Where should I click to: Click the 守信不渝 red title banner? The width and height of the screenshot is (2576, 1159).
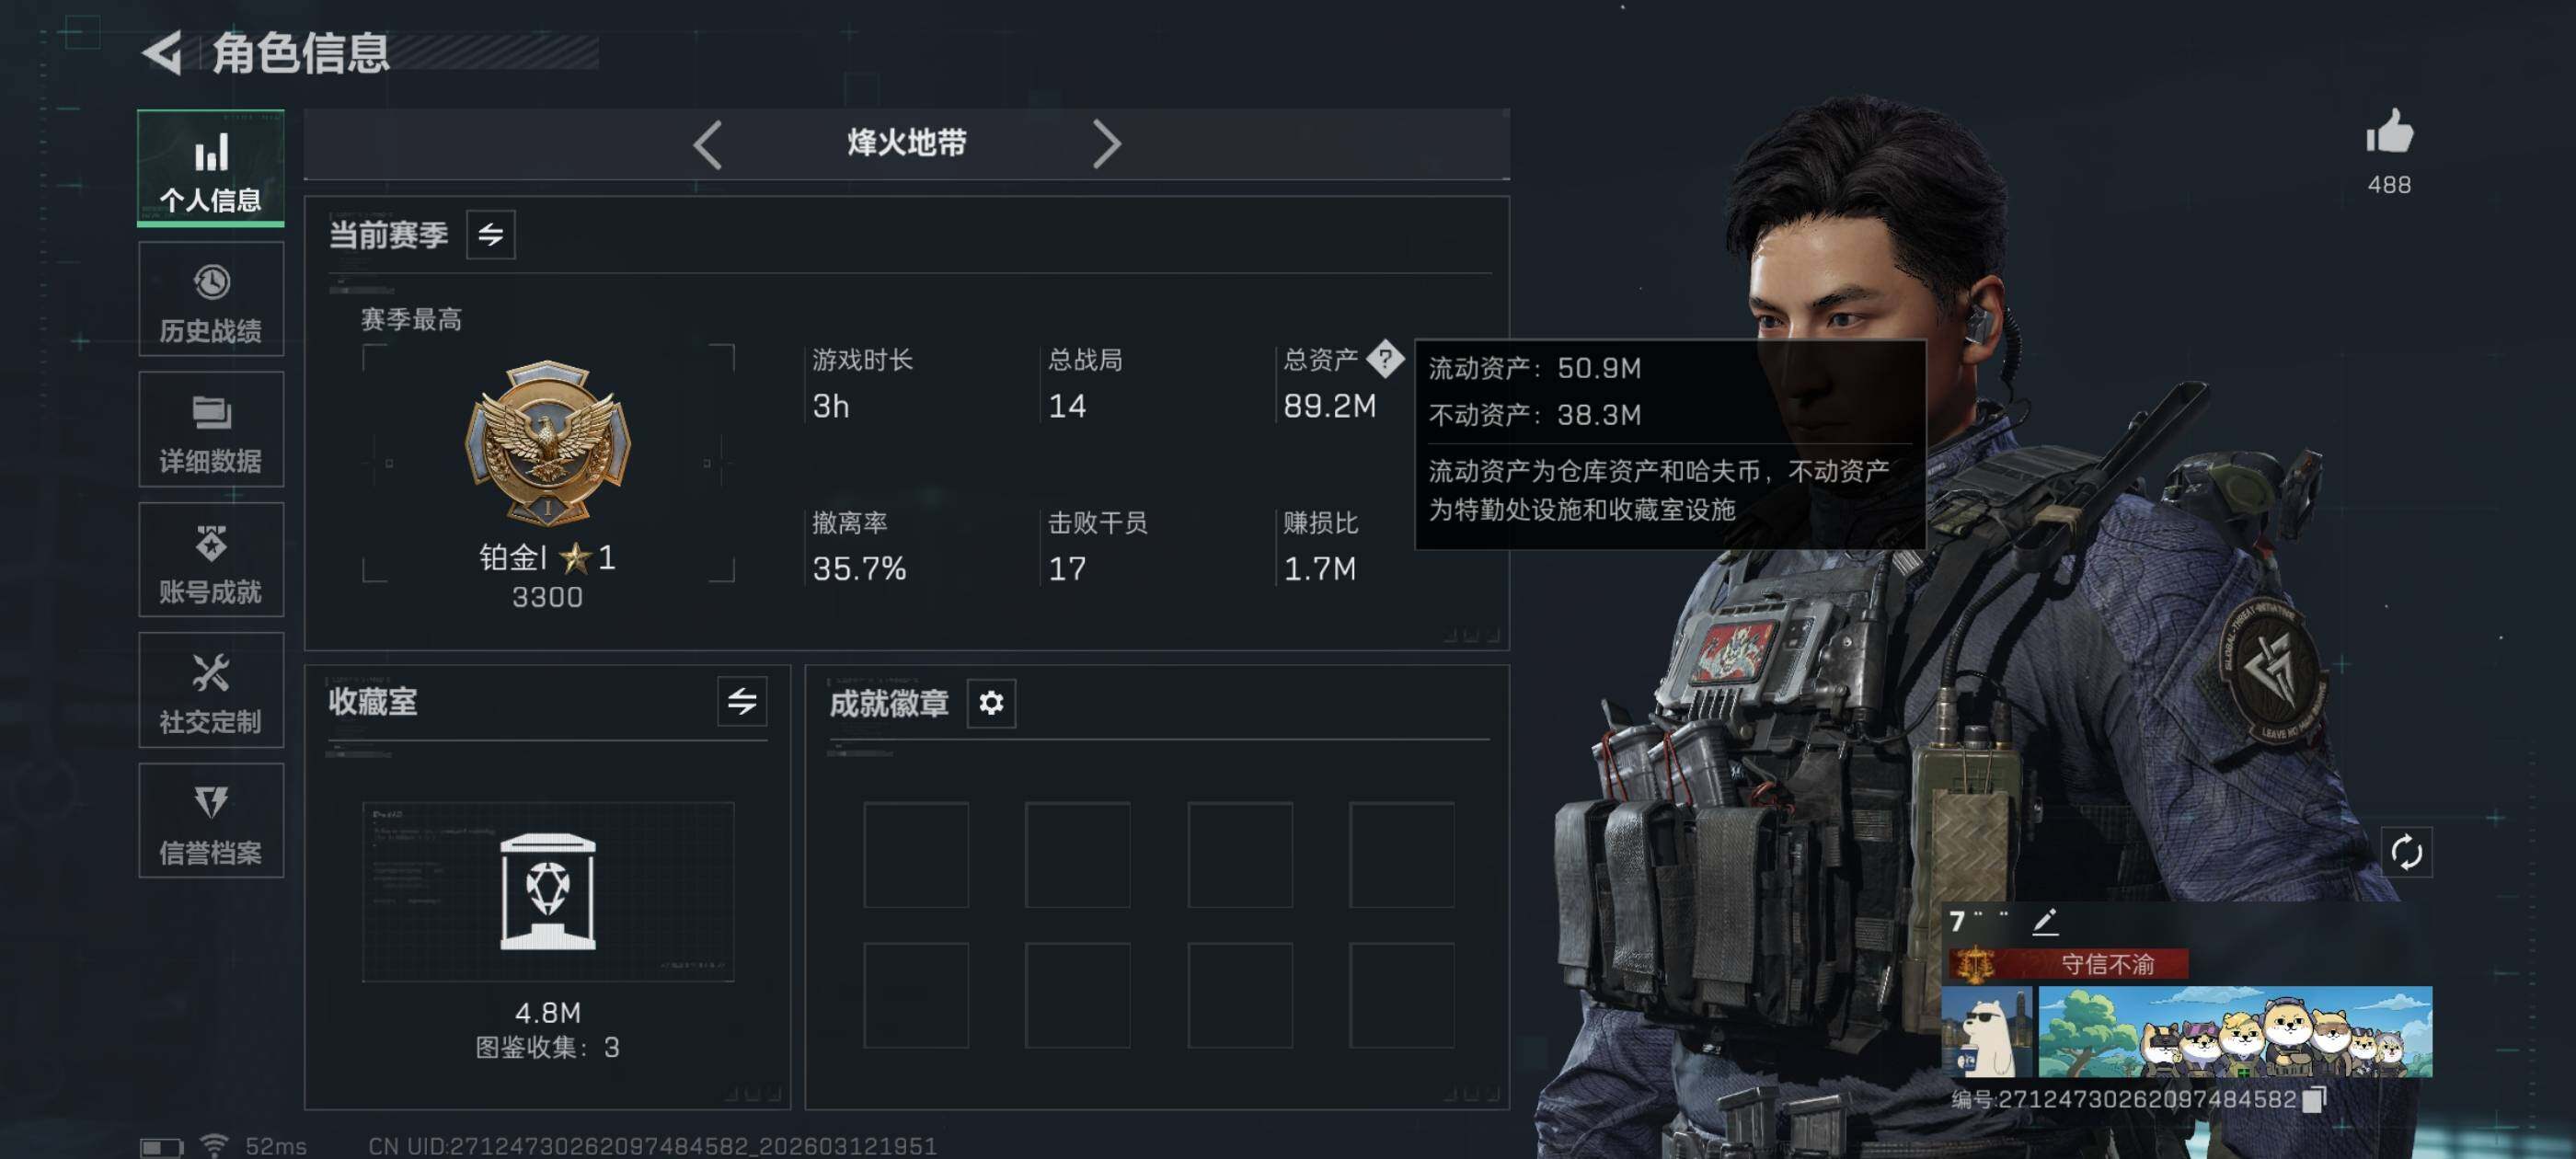pyautogui.click(x=2068, y=964)
